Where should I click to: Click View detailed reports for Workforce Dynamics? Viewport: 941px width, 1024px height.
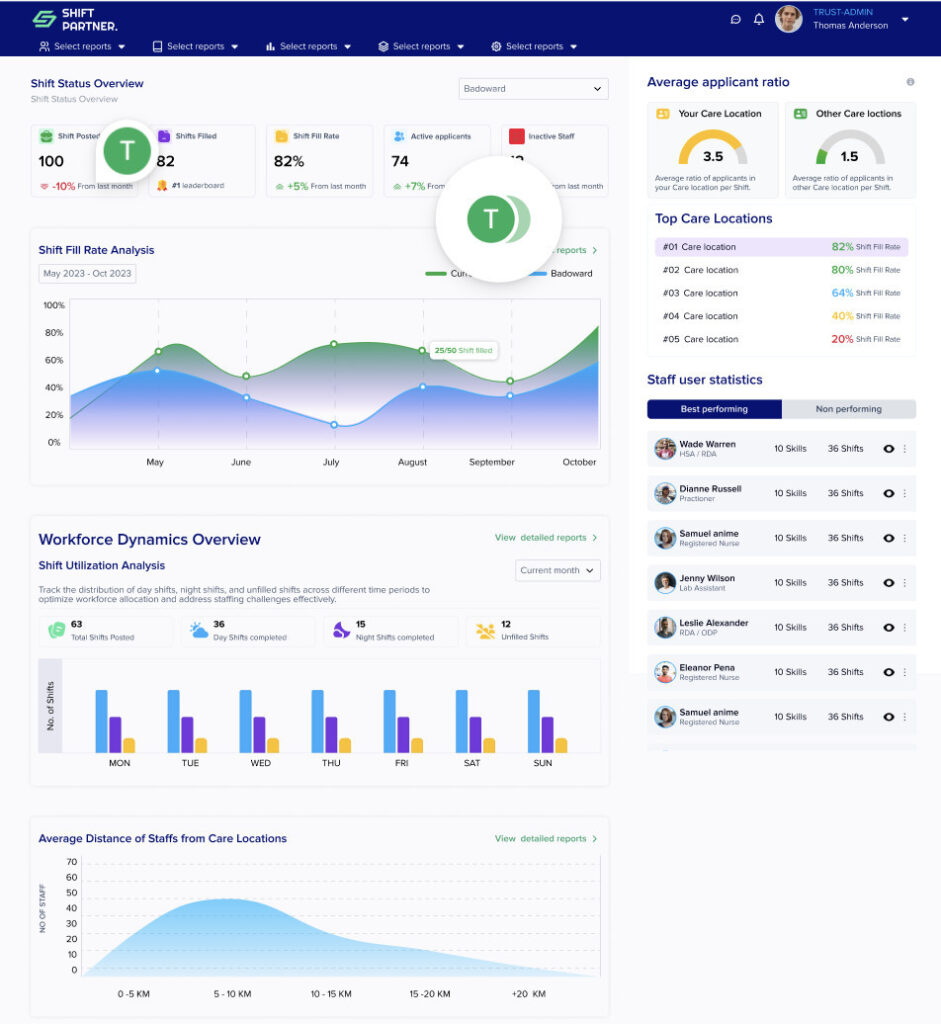click(543, 537)
